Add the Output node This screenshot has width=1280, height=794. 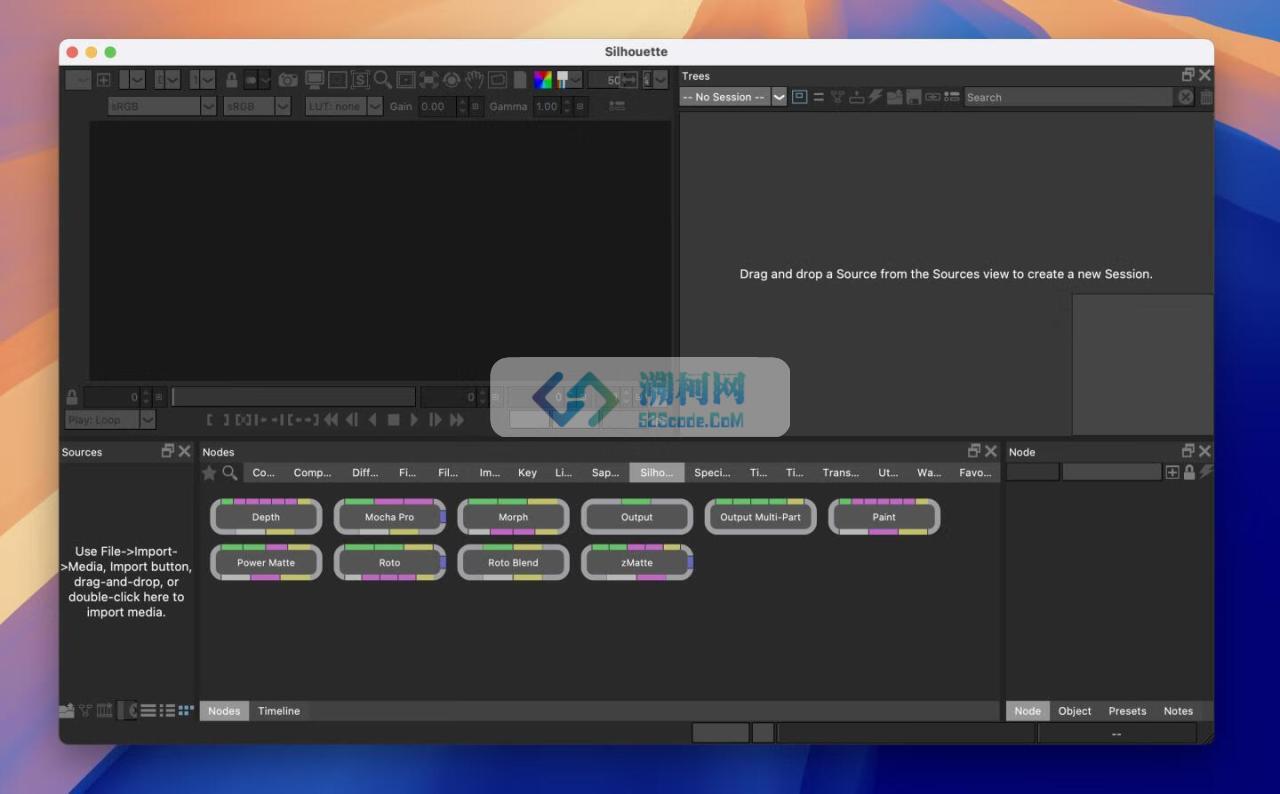[637, 517]
